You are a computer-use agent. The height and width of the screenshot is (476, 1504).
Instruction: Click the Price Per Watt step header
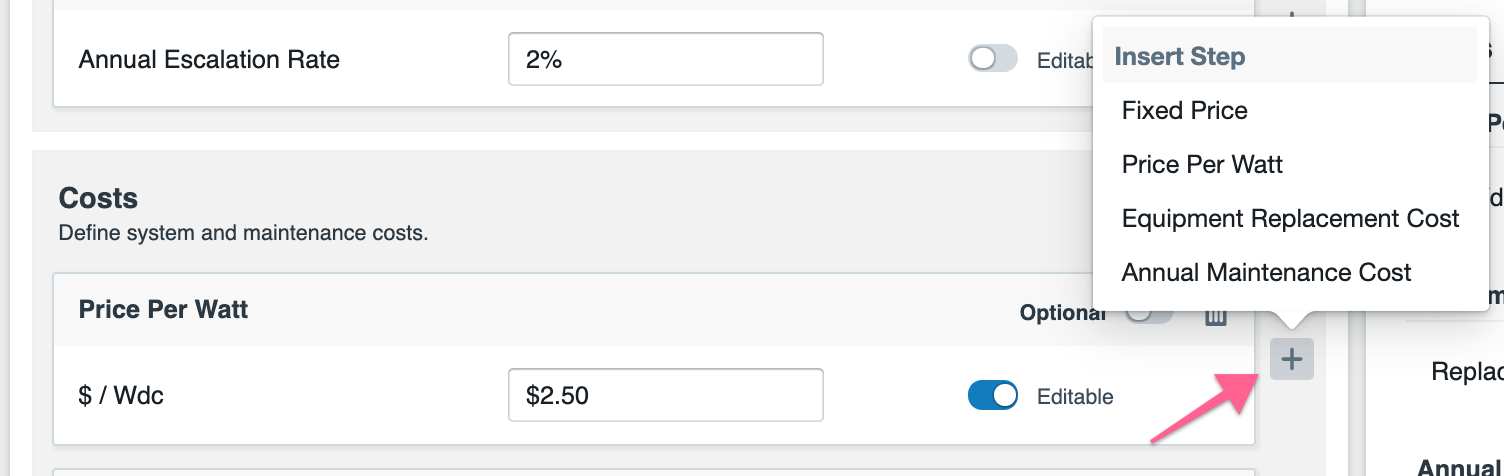pyautogui.click(x=163, y=309)
